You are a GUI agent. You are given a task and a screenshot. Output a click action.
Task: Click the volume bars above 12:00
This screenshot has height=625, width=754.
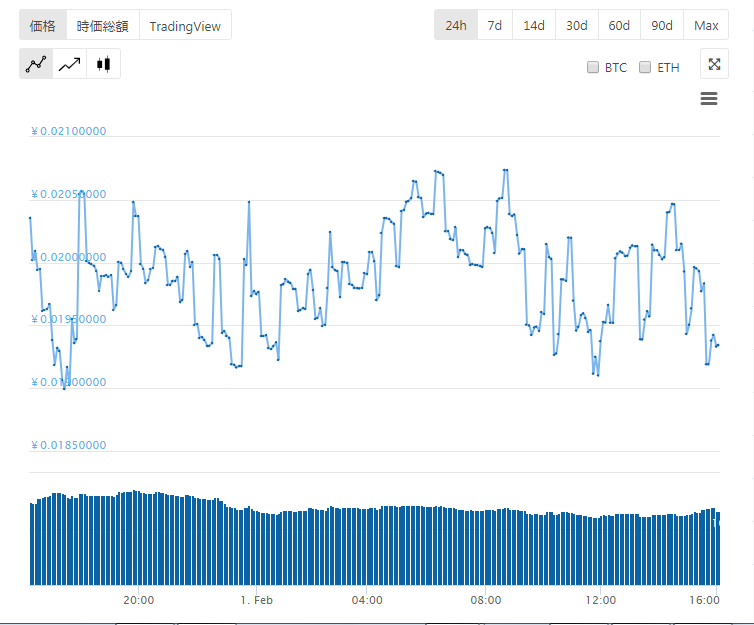click(600, 550)
